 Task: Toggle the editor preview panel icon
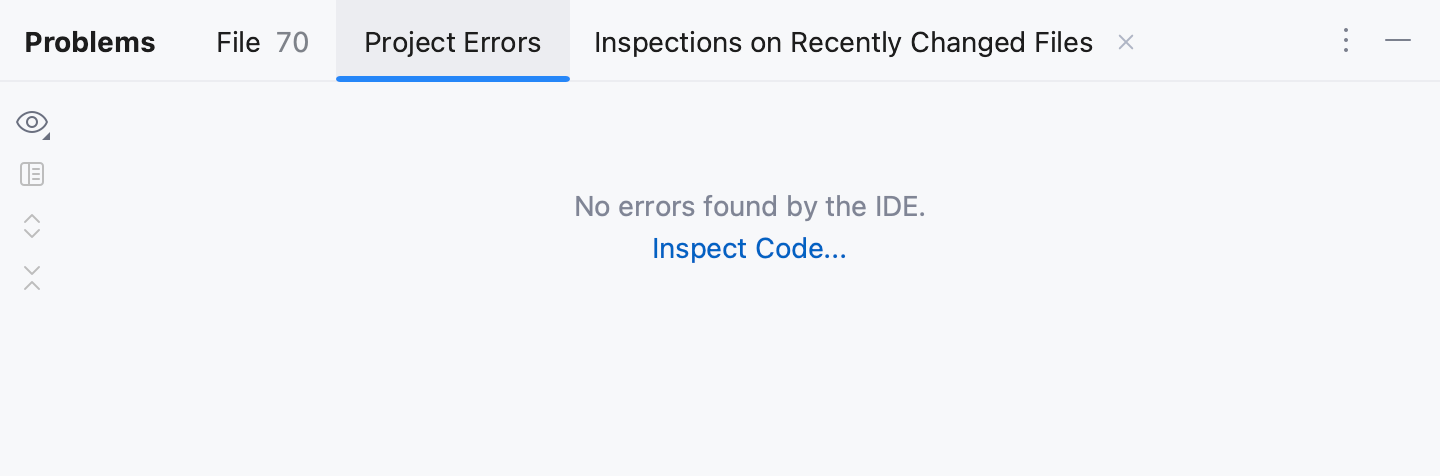[x=32, y=175]
